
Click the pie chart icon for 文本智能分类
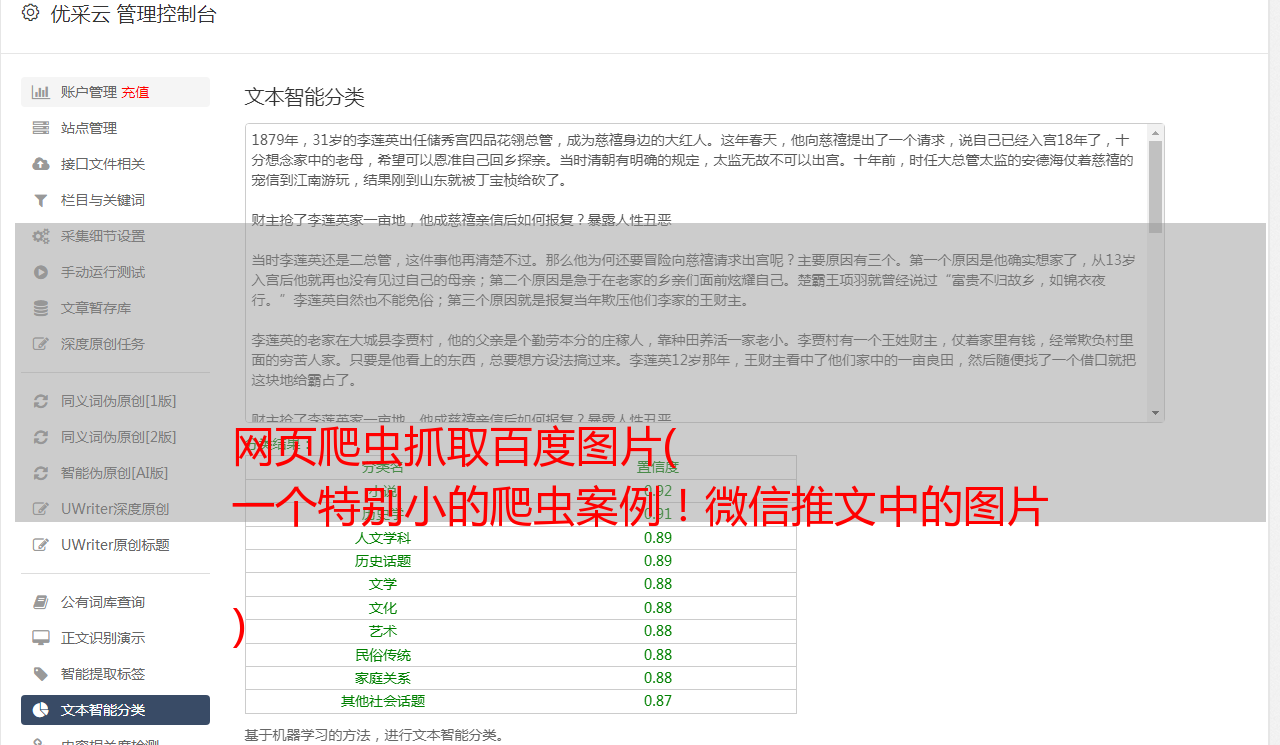(41, 710)
